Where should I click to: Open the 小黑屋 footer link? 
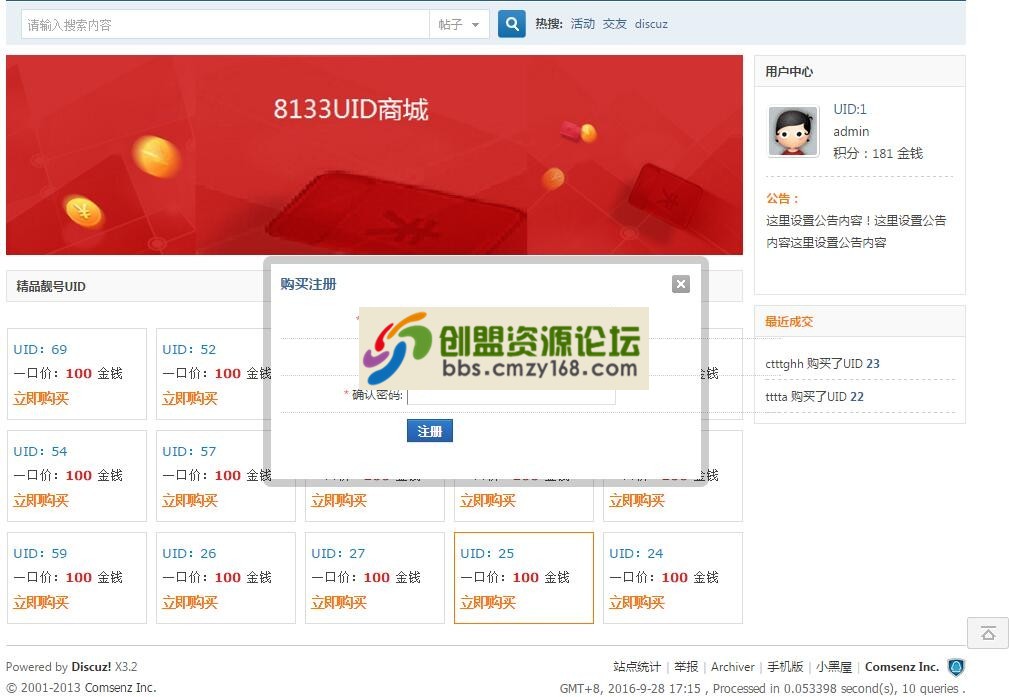tap(834, 667)
